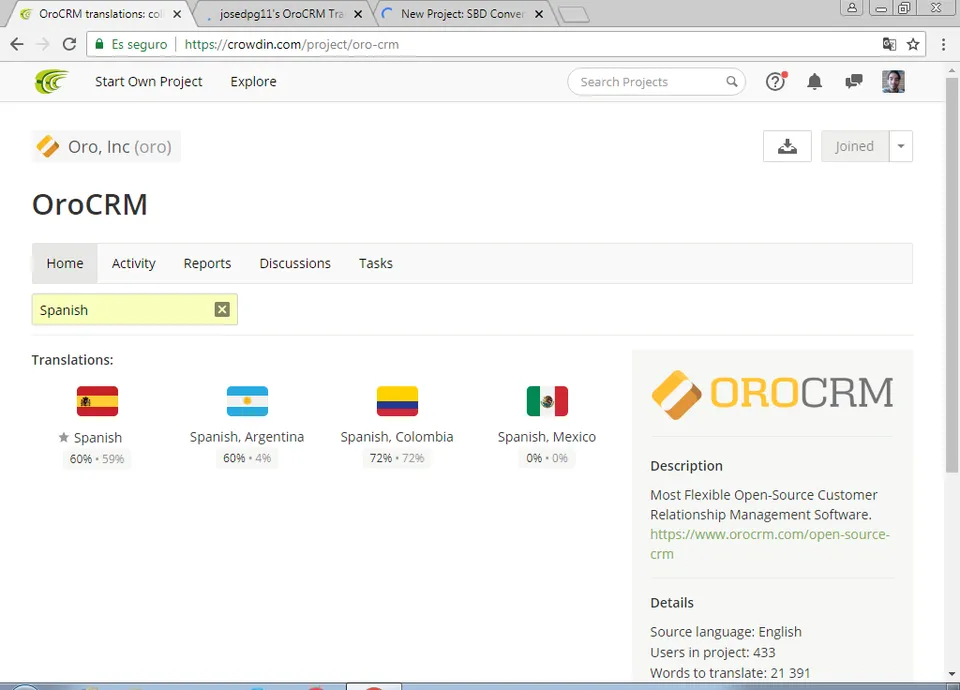Viewport: 960px width, 690px height.
Task: Click the Crowdin logo icon
Action: (51, 81)
